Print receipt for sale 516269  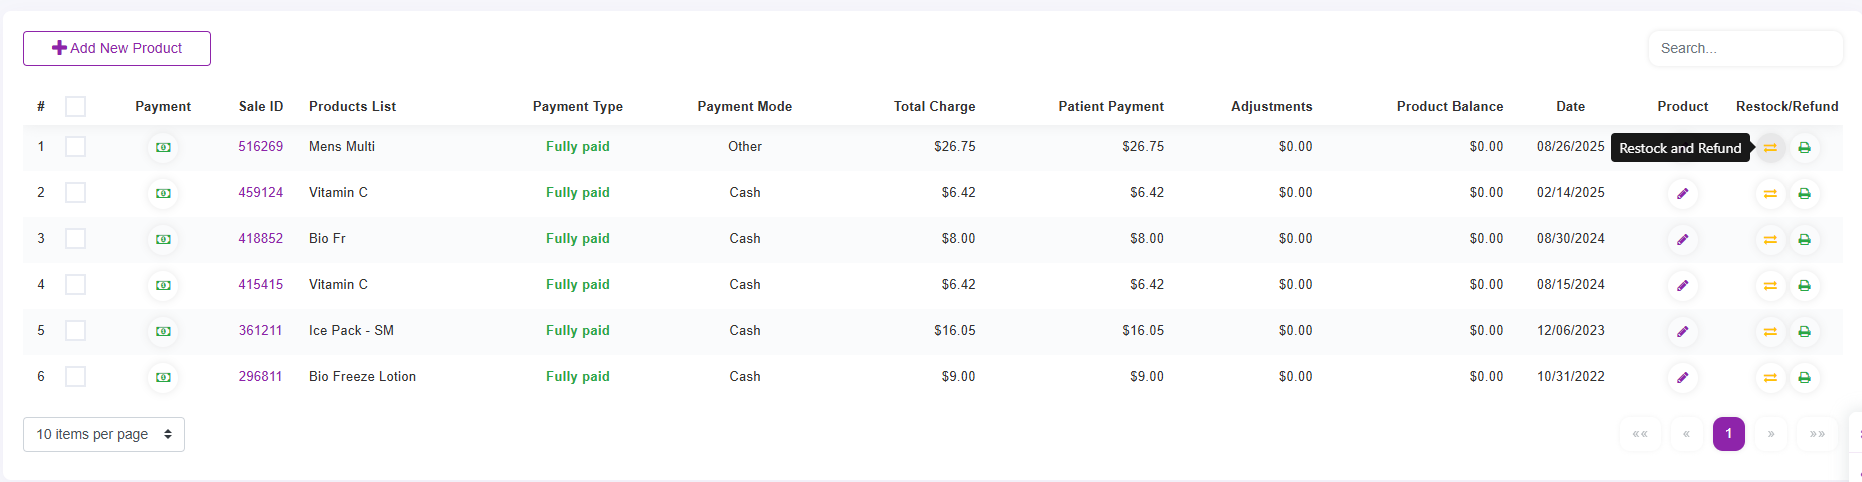tap(1804, 147)
